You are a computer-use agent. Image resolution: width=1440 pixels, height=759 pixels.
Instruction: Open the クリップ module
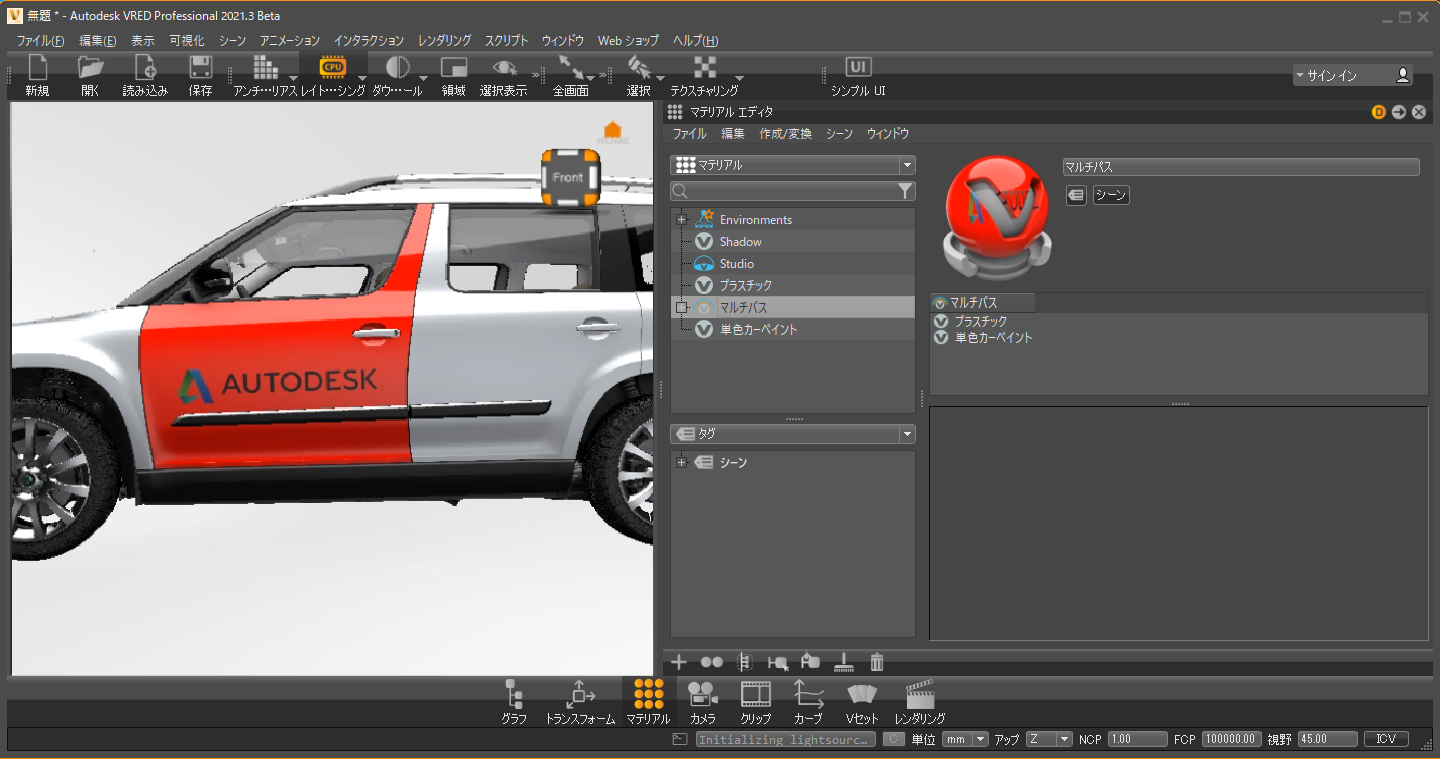[756, 701]
